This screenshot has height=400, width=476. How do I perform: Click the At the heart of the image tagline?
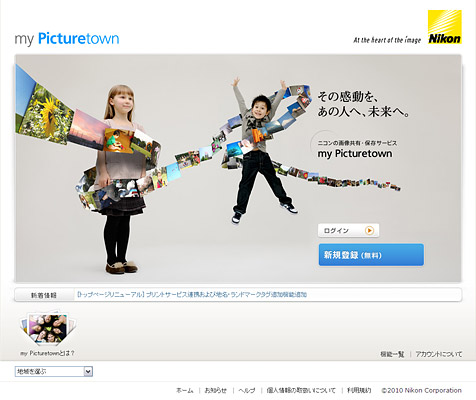click(387, 40)
